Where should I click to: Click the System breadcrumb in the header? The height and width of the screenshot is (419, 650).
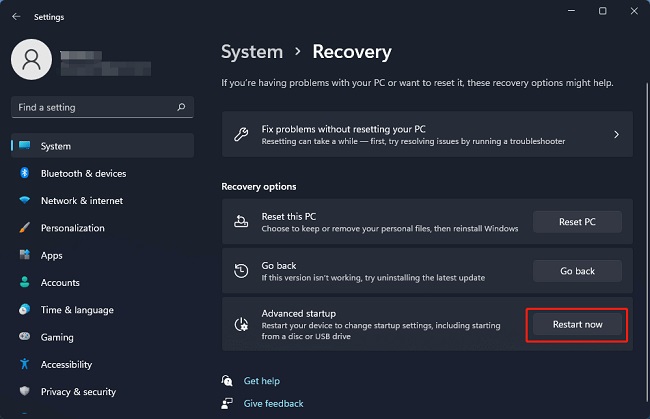click(x=251, y=51)
